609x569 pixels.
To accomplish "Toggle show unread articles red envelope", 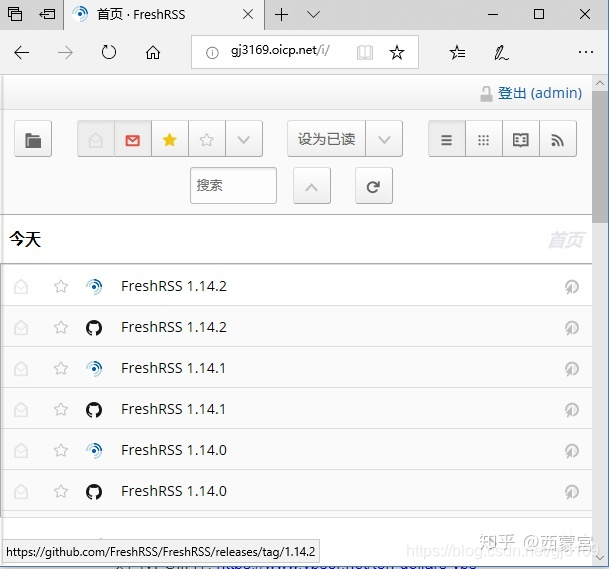I will [x=133, y=139].
